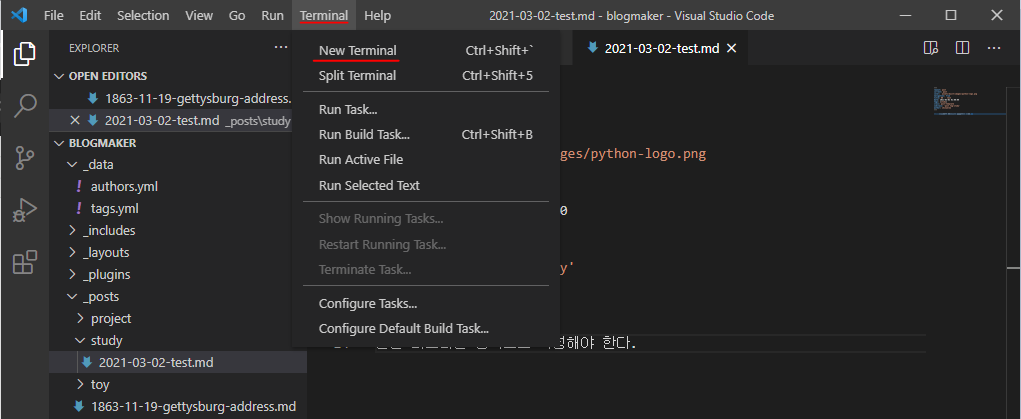Select 2021-03-02-test.md under study folder
Viewport: 1021px width, 419px height.
tap(156, 362)
